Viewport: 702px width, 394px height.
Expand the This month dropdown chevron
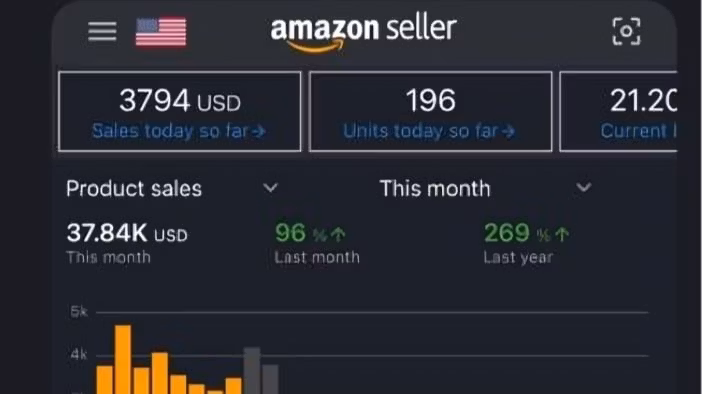click(584, 187)
